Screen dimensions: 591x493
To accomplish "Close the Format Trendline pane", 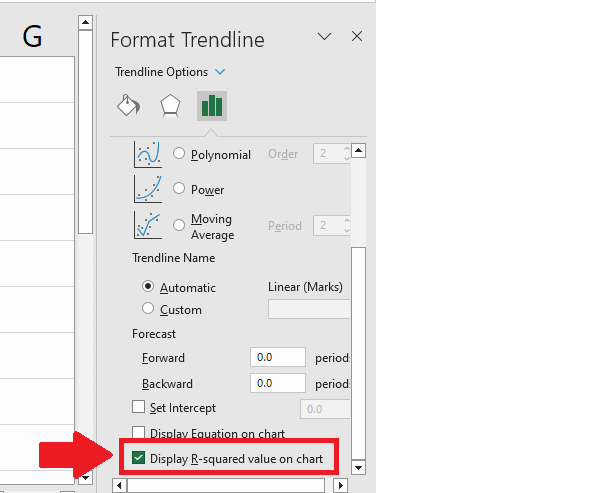I will click(x=357, y=37).
